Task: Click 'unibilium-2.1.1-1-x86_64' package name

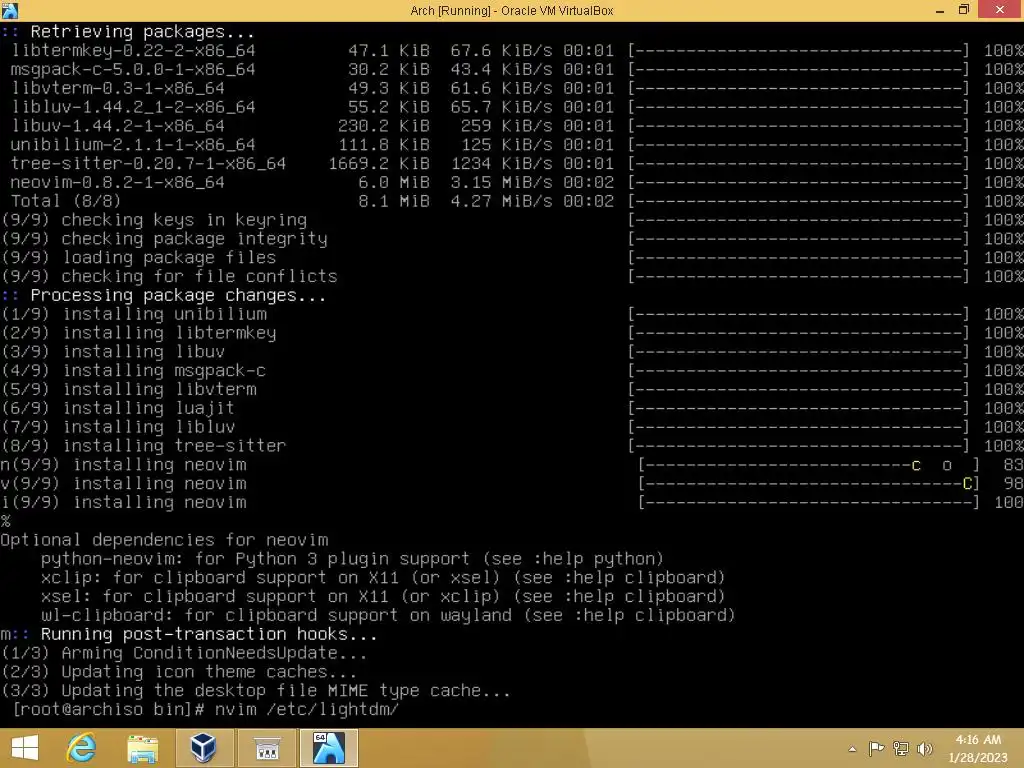Action: click(x=133, y=144)
